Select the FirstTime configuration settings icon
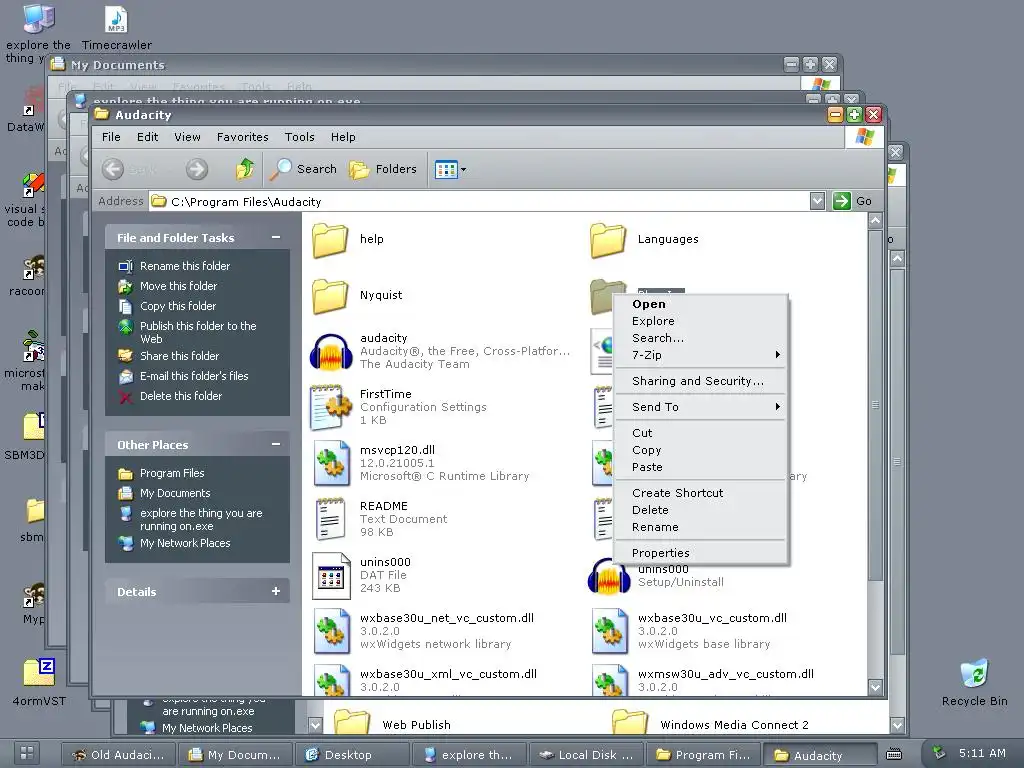This screenshot has width=1024, height=768. [330, 408]
